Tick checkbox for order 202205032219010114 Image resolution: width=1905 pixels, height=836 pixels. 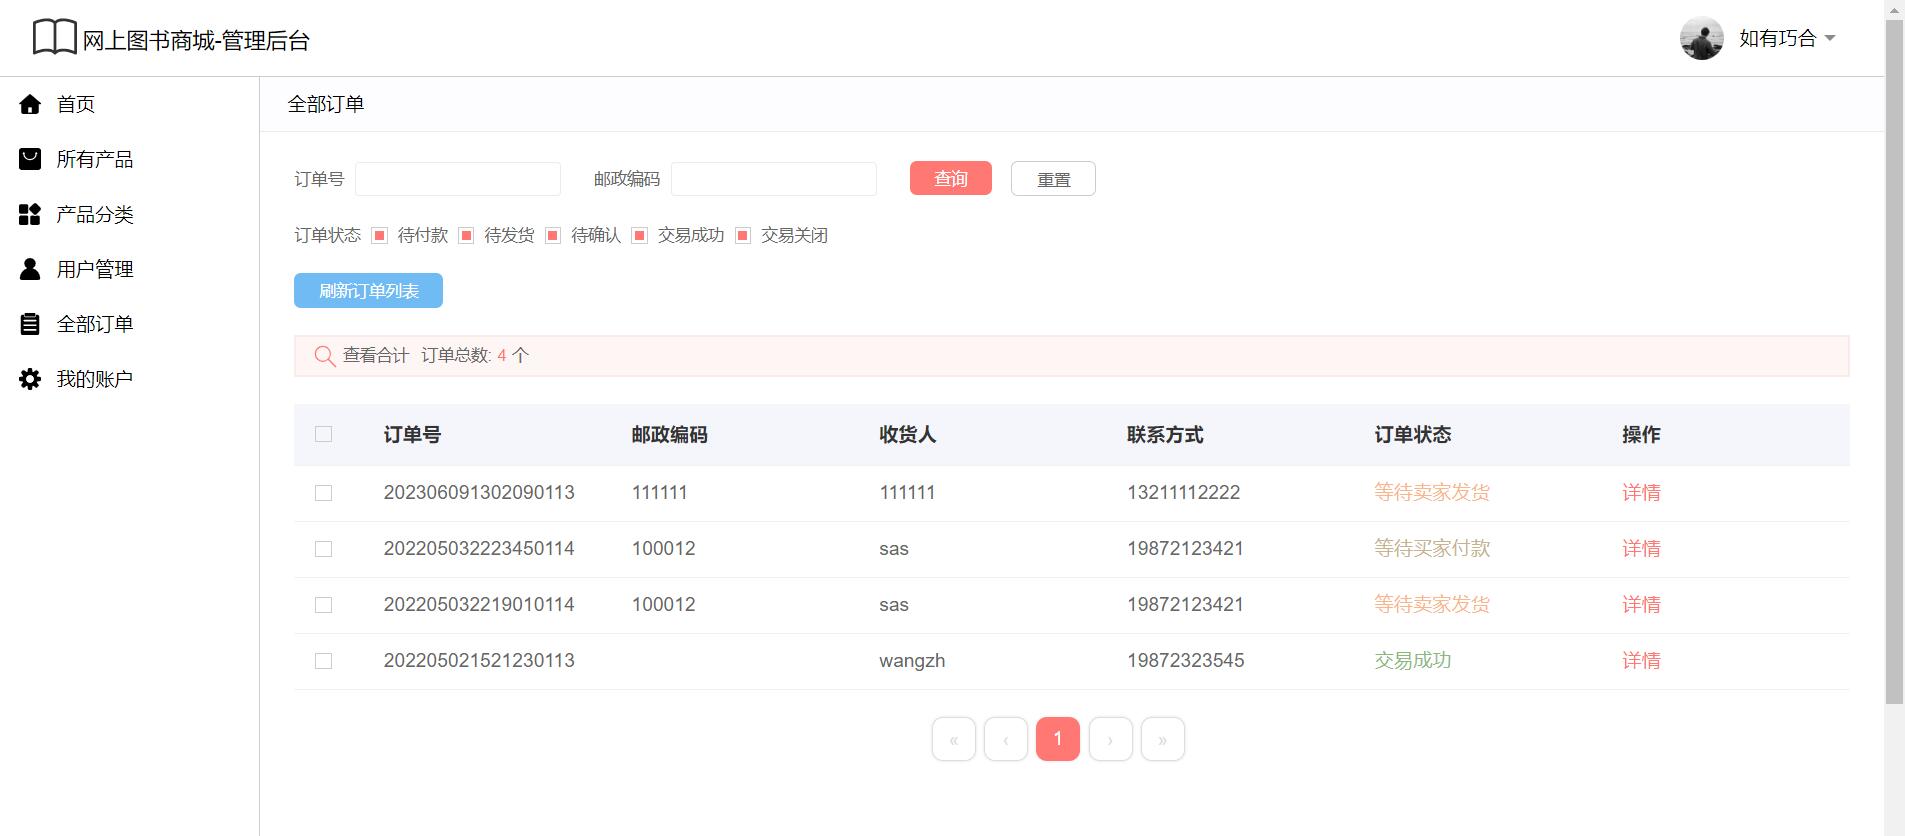pyautogui.click(x=323, y=605)
